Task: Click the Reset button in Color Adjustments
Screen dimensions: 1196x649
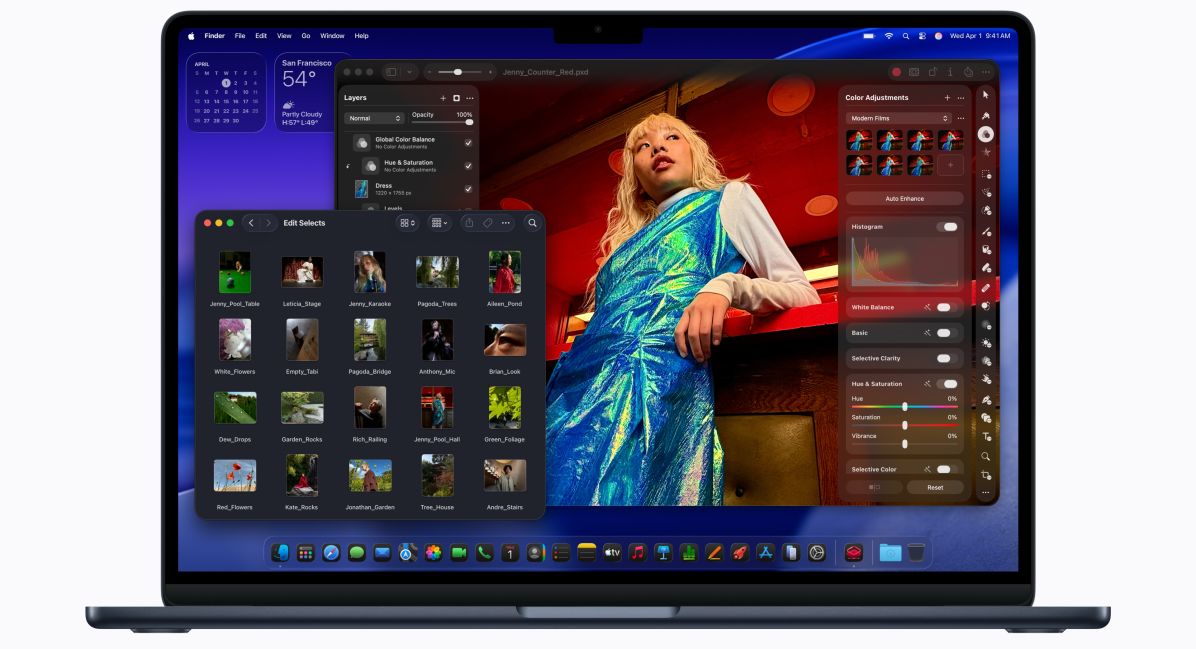Action: (934, 487)
